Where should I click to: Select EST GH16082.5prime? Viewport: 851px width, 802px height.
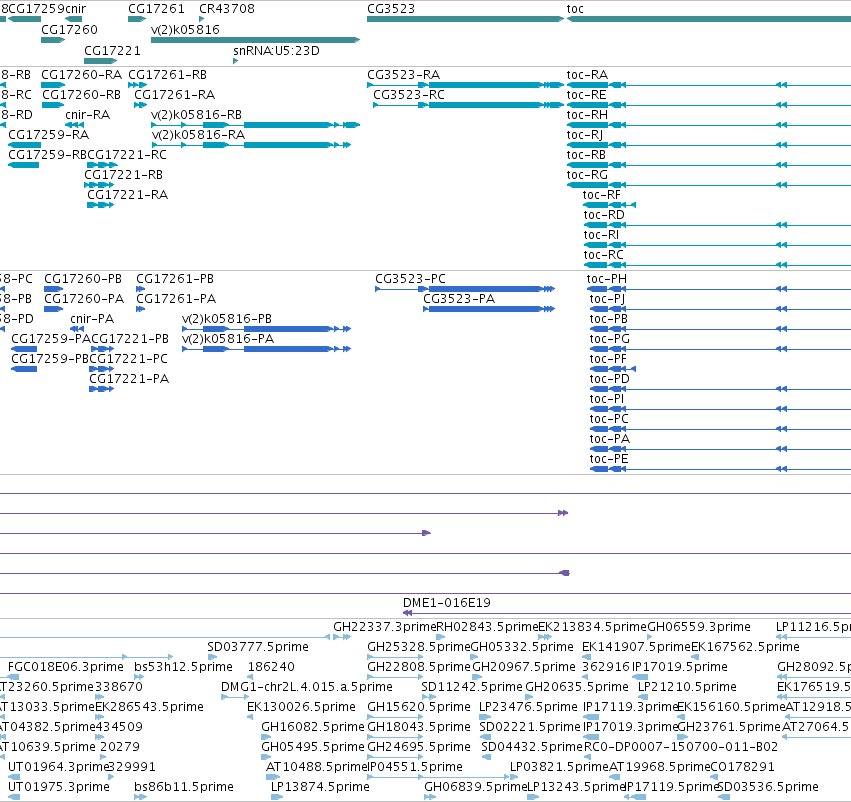pos(266,737)
